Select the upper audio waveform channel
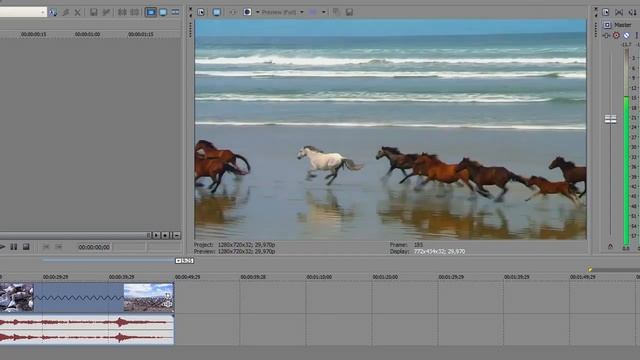This screenshot has height=360, width=640. 87,322
